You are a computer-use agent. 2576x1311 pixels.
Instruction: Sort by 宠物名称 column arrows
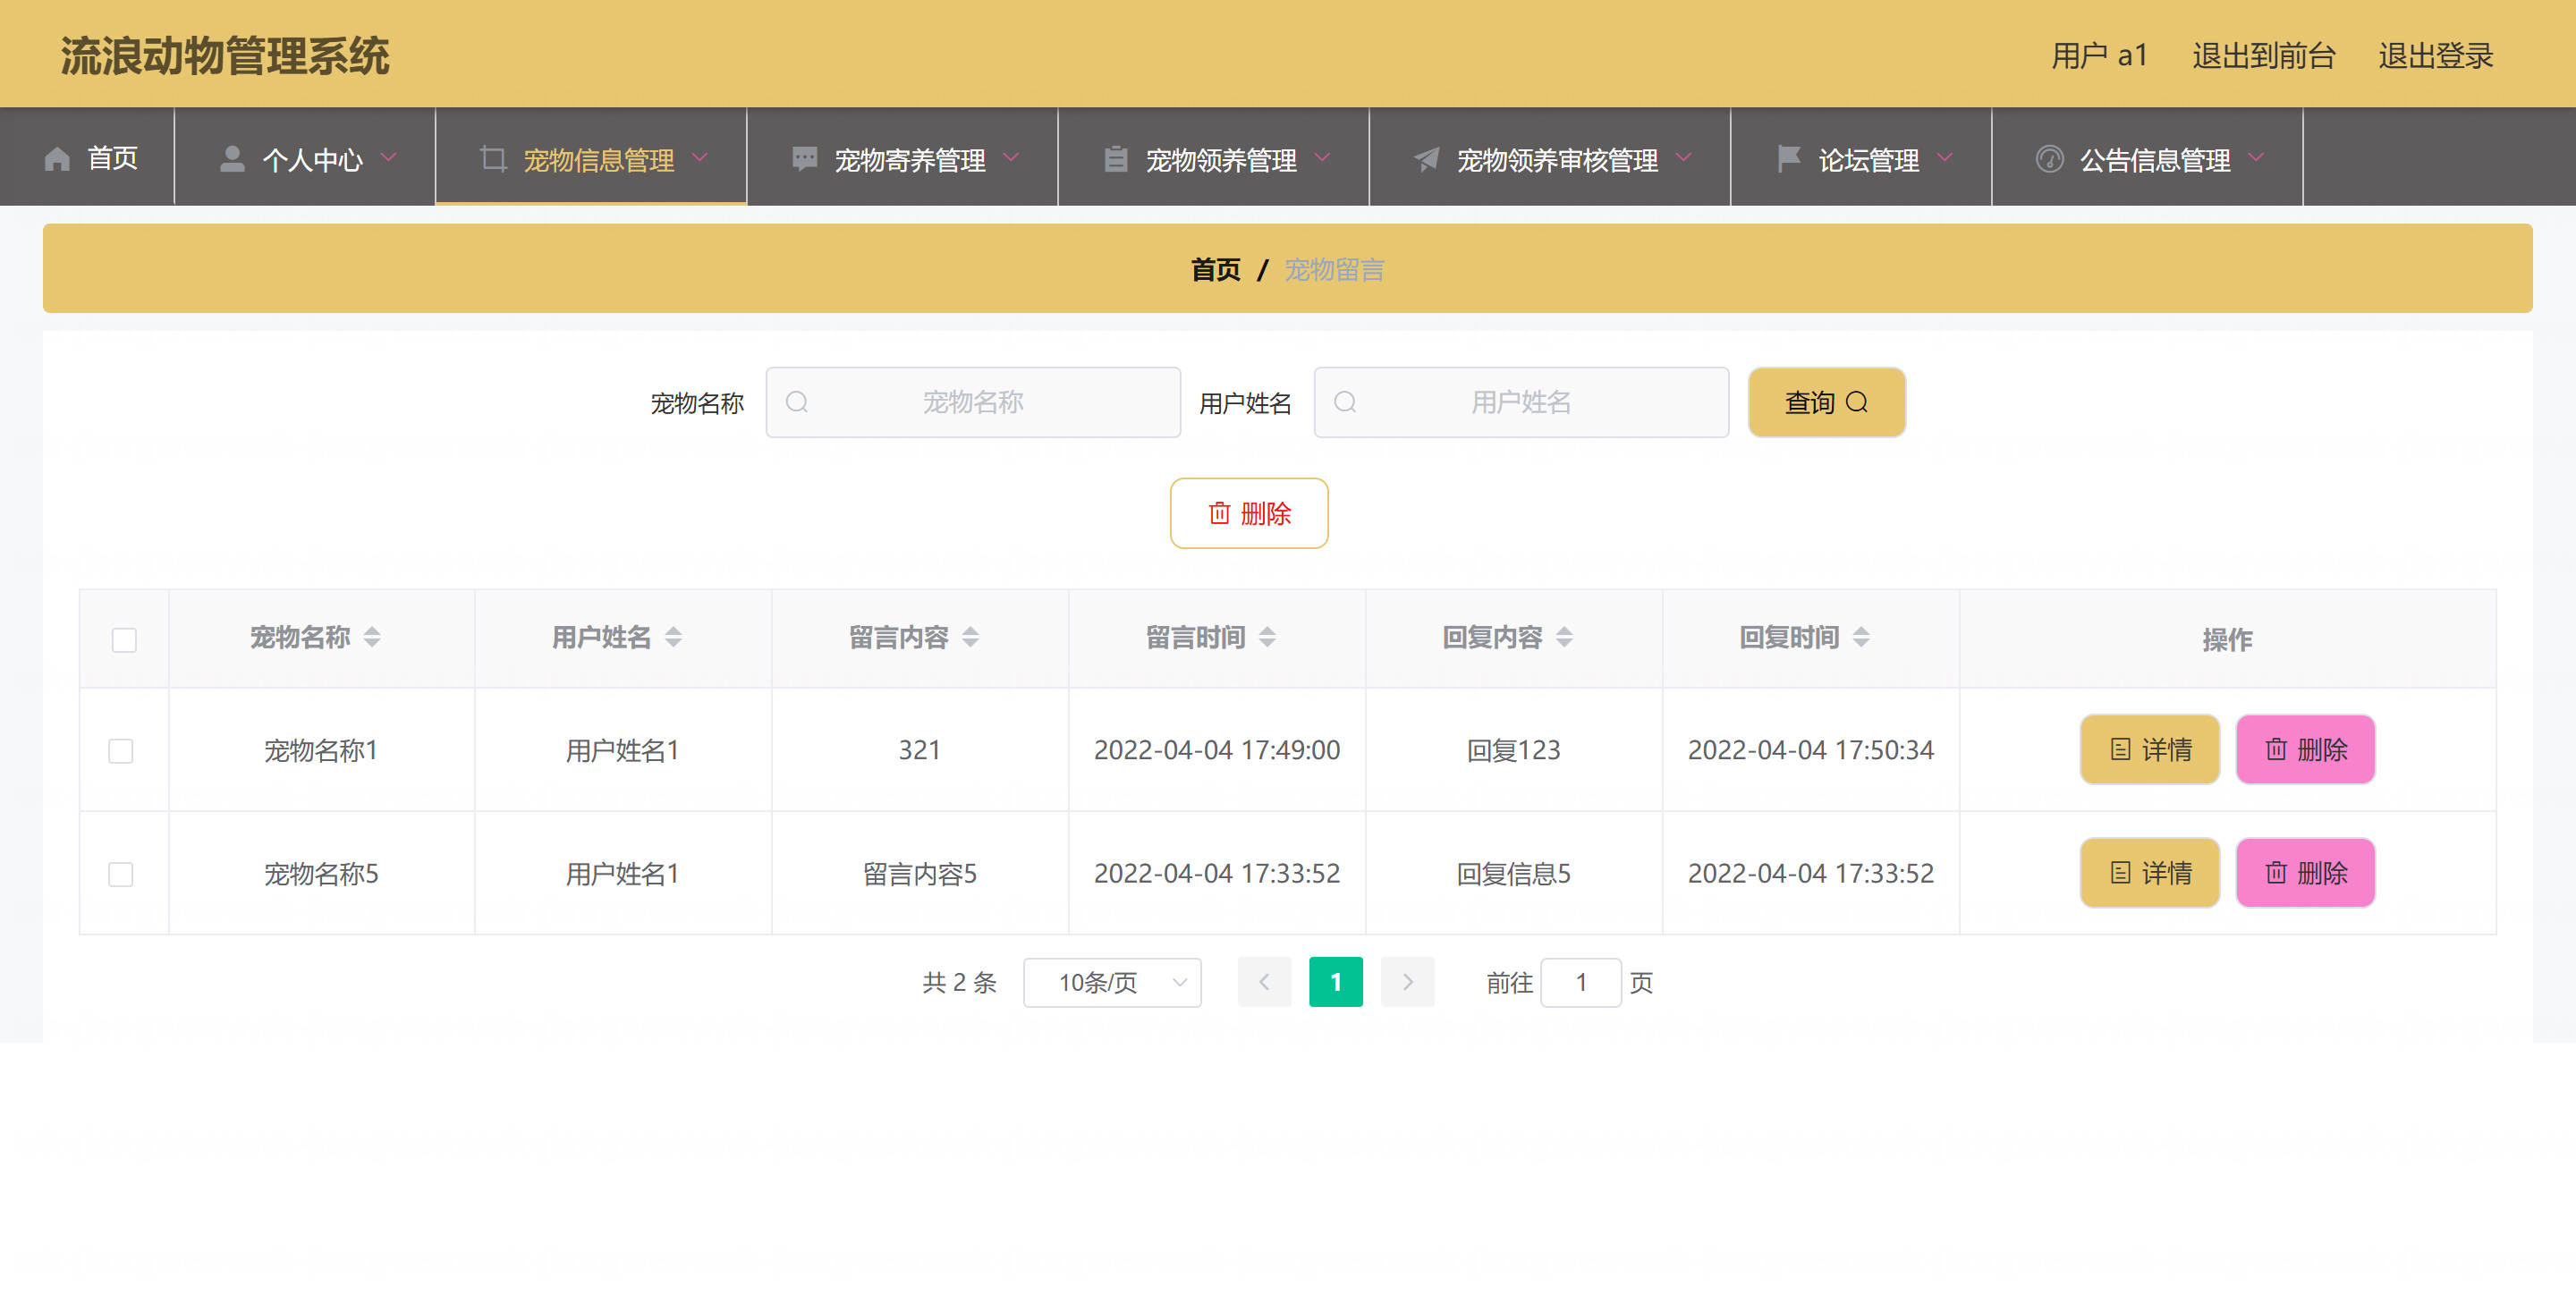point(372,637)
